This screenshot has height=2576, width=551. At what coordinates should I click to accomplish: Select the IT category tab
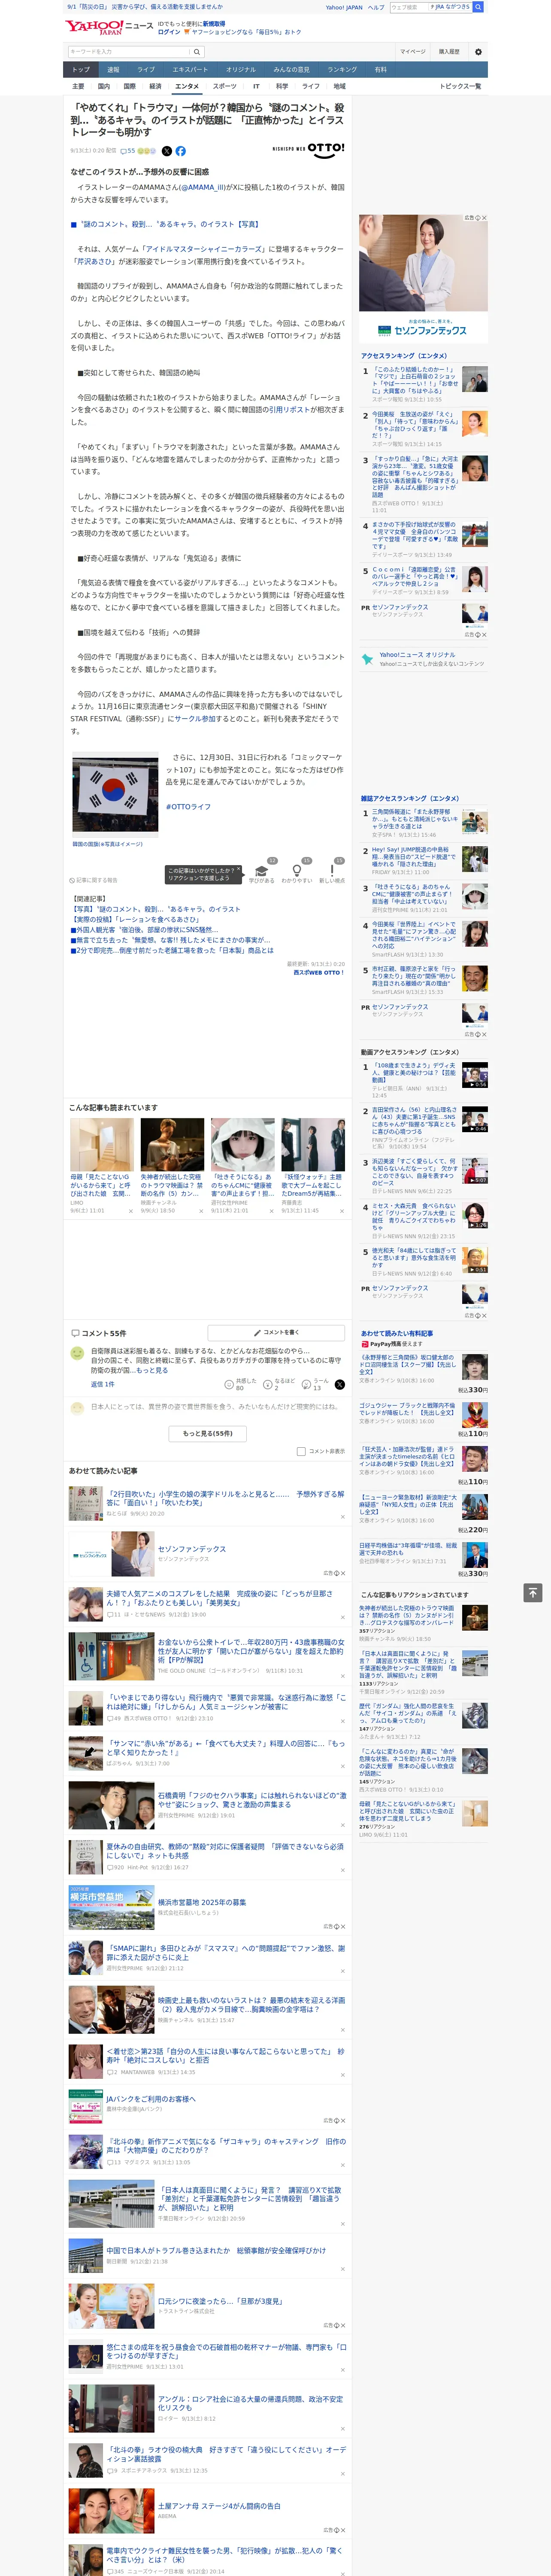[256, 87]
